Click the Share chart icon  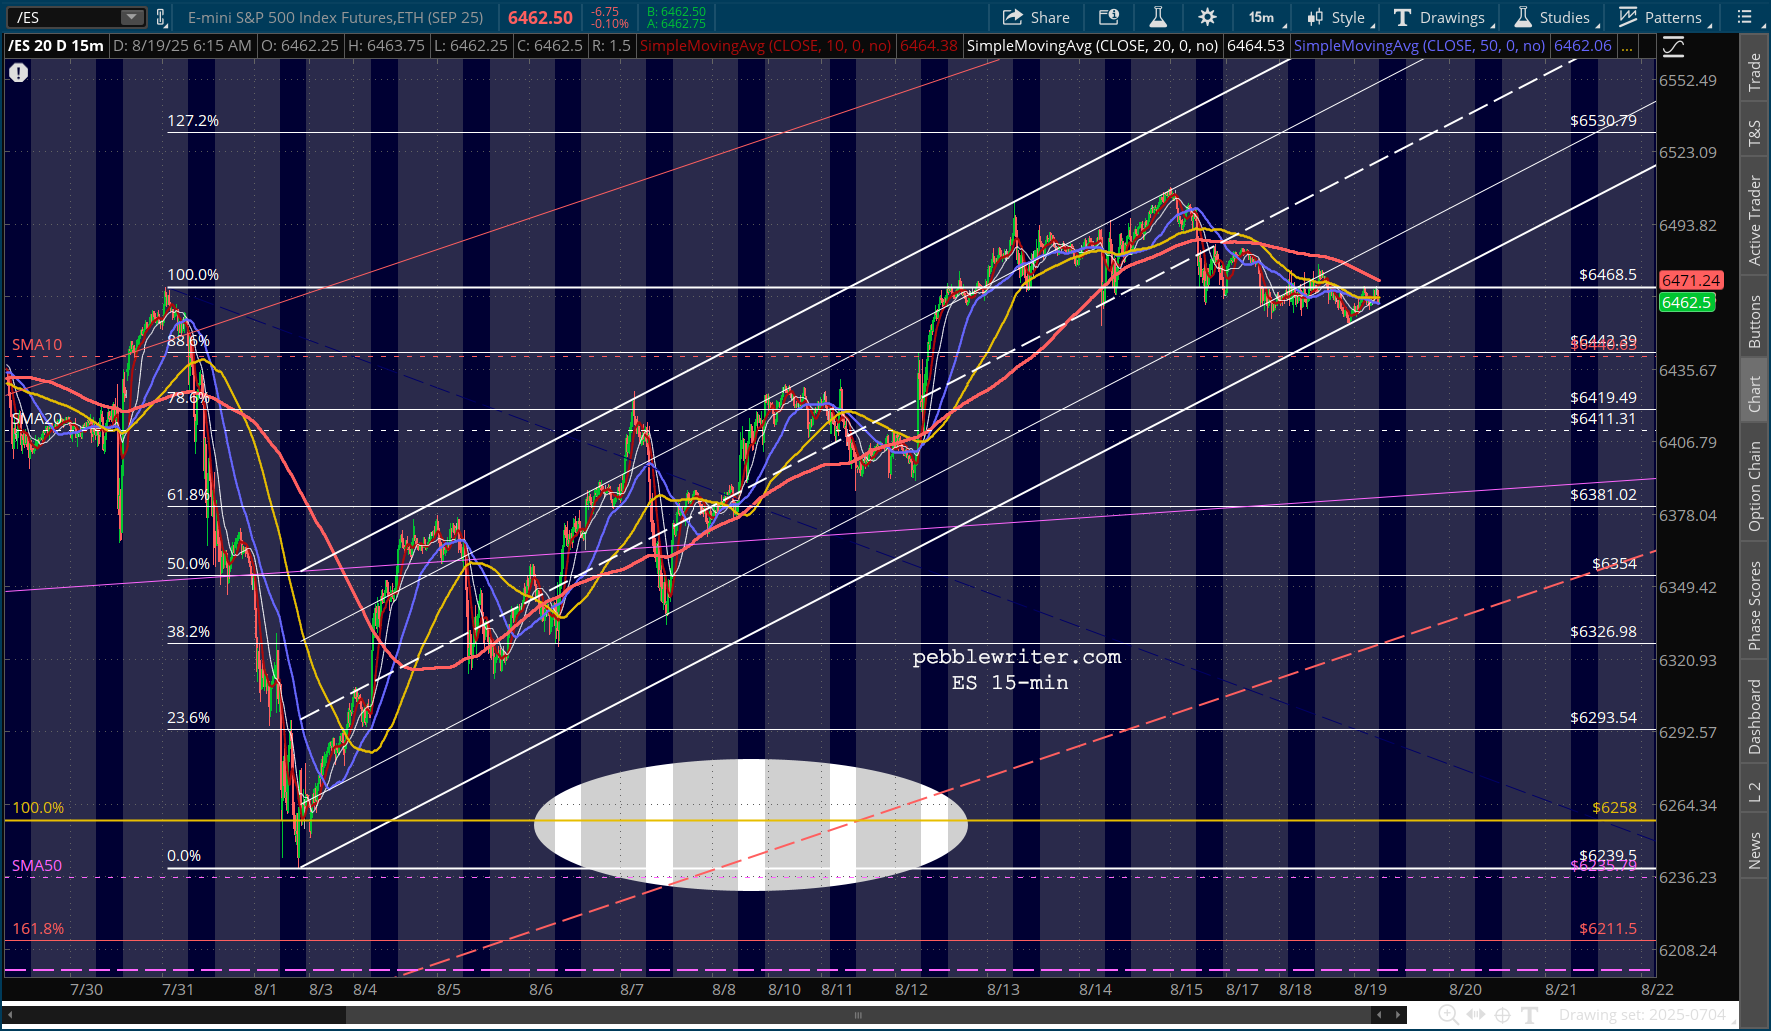[1036, 17]
